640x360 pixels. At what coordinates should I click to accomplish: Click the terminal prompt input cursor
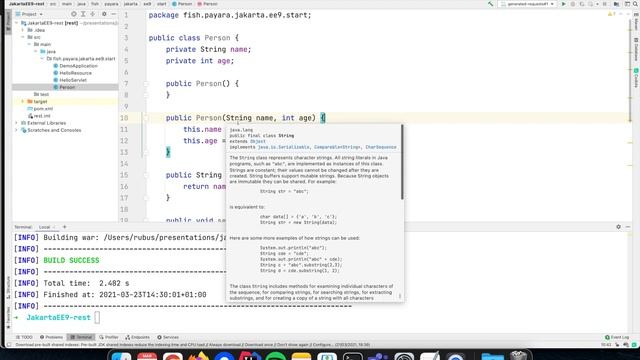click(x=97, y=317)
